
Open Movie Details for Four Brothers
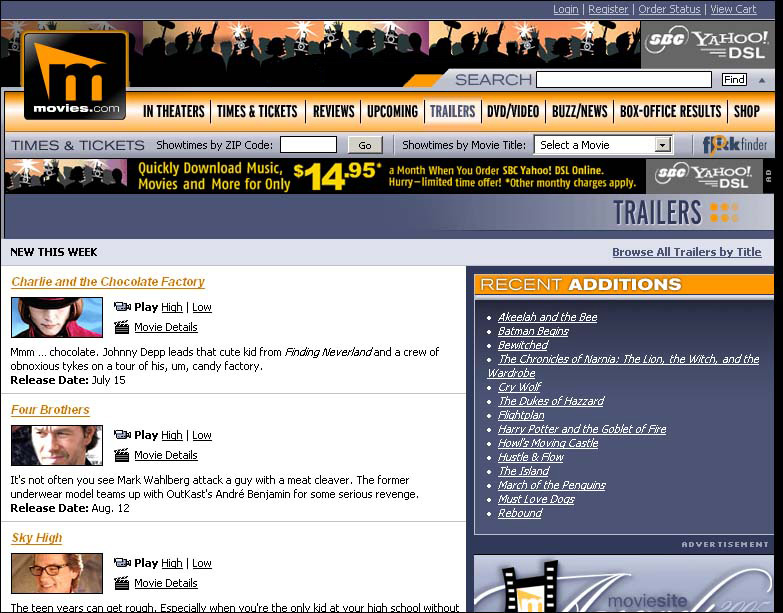166,455
